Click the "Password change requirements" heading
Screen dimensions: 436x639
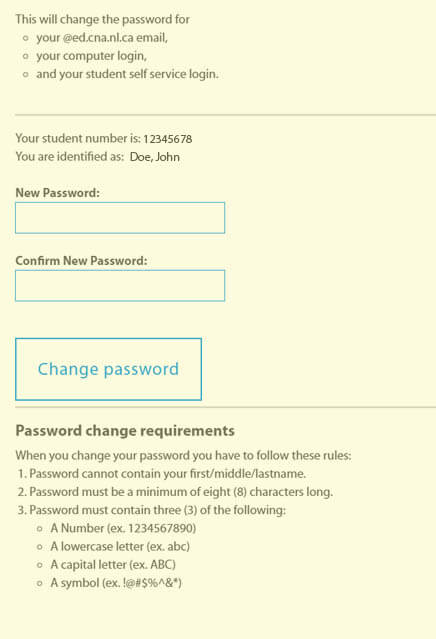coord(125,431)
